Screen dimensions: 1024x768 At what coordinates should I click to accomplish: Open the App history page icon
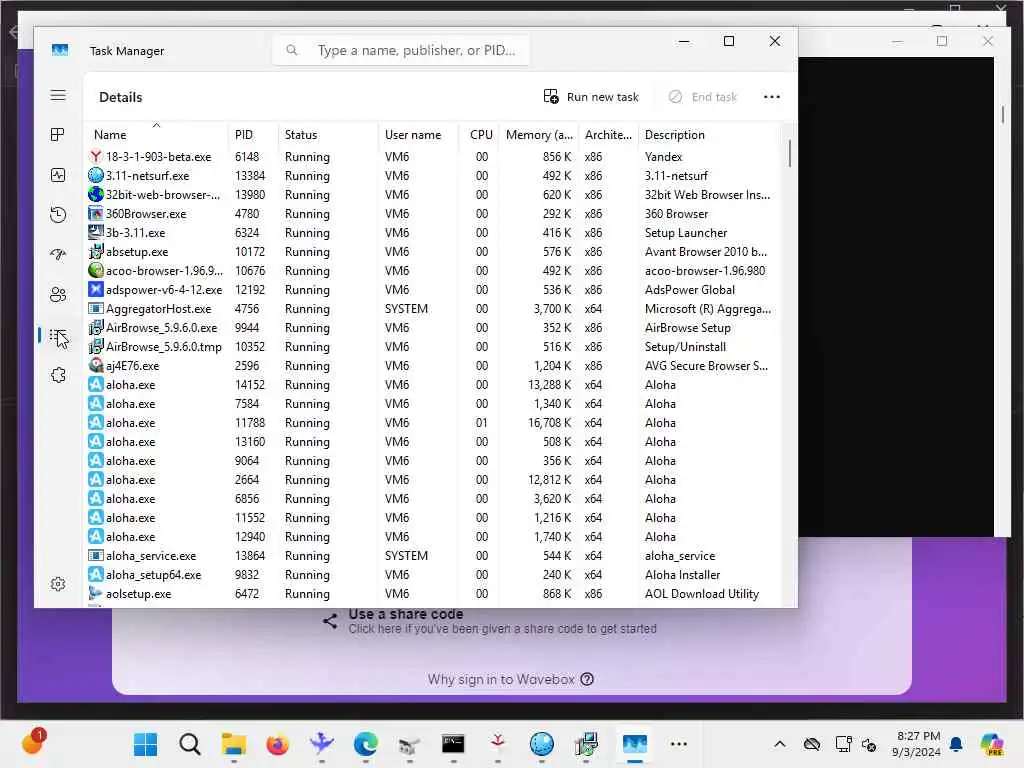[58, 215]
